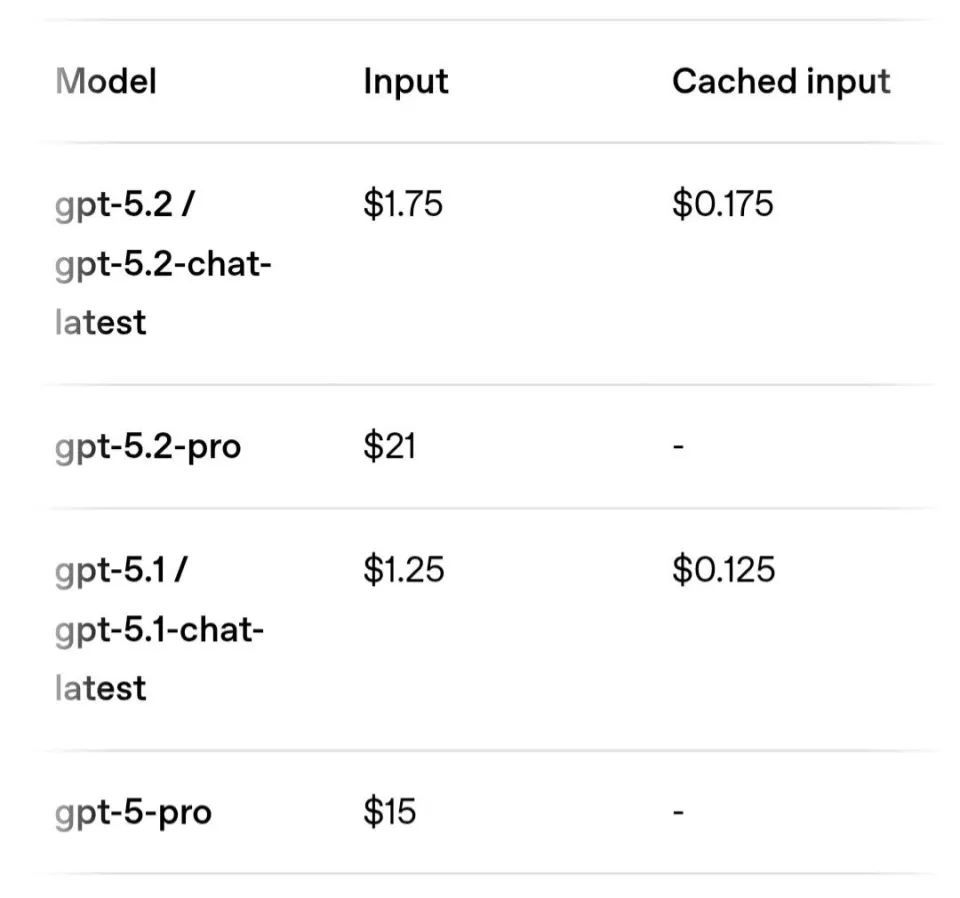Click the divider line below the header row

(x=480, y=143)
